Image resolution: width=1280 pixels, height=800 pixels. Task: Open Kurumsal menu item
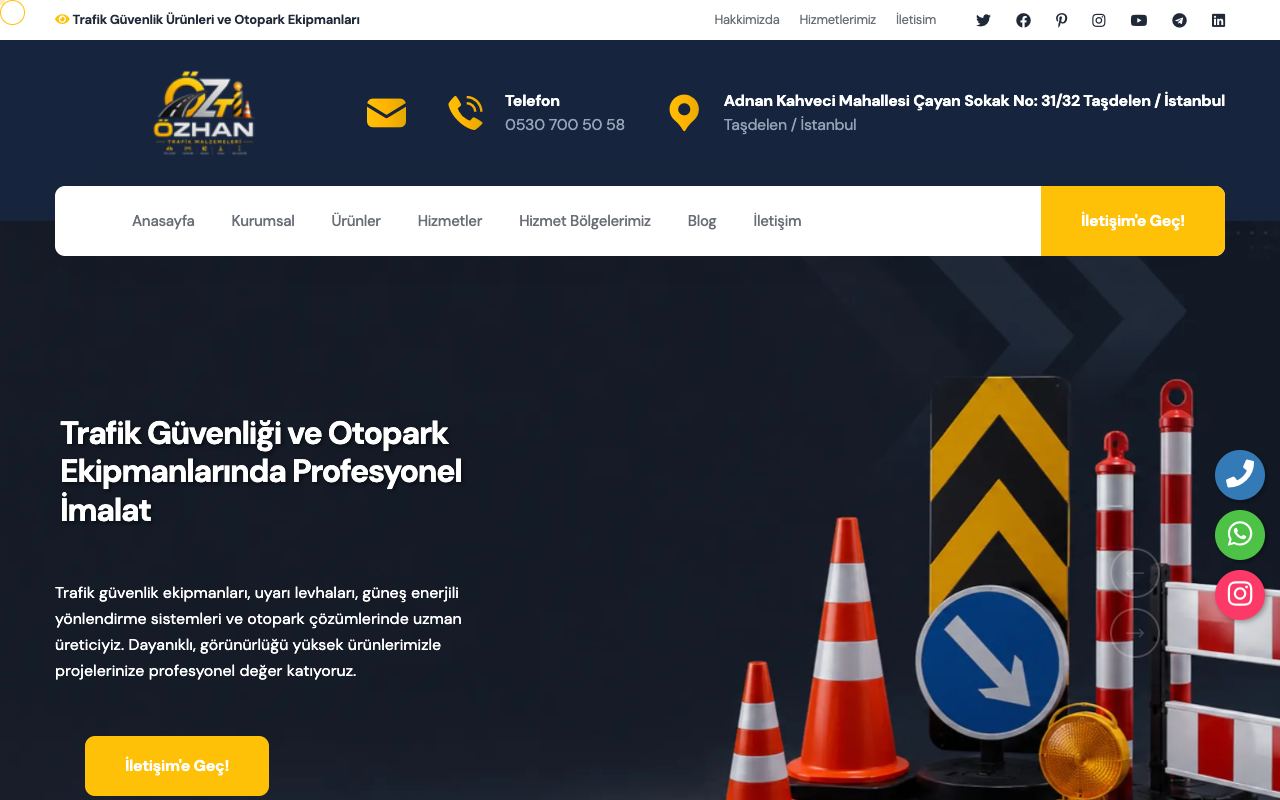(263, 221)
